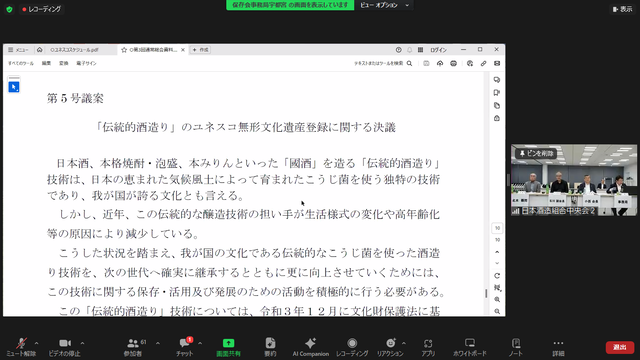Select the pinned participant video thumbnail
Screen dimensions: 640x360
point(574,180)
